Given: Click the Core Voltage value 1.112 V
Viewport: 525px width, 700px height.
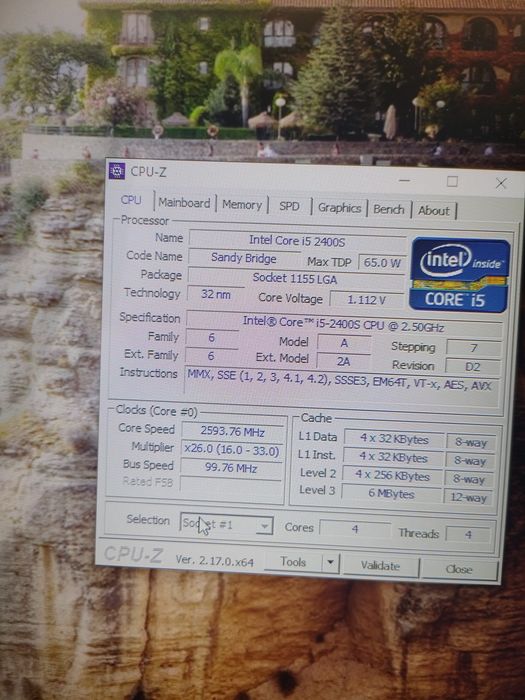Looking at the screenshot, I should coord(366,299).
